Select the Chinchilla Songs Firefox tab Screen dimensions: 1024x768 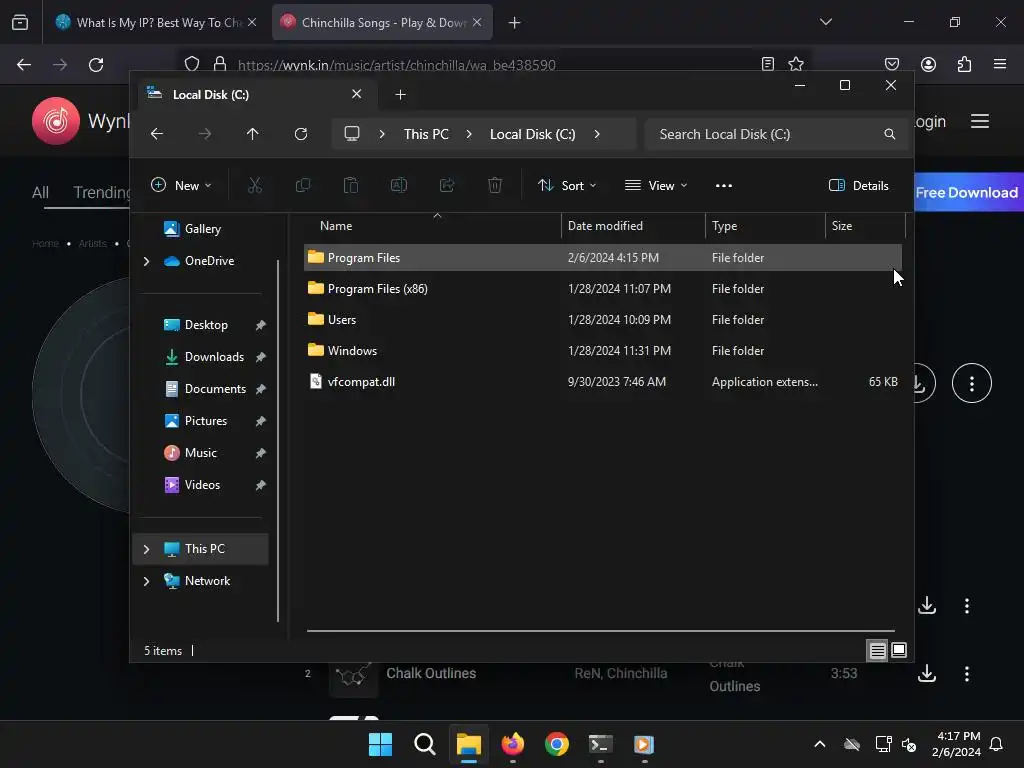click(382, 22)
